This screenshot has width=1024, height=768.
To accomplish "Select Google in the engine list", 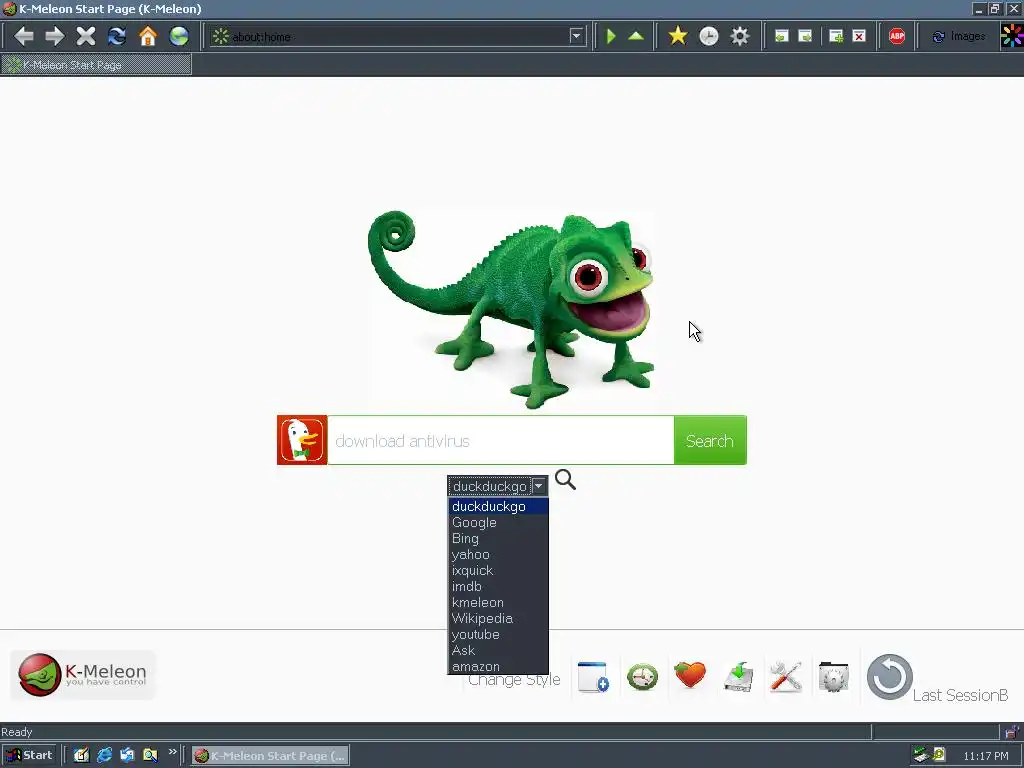I will coord(498,522).
